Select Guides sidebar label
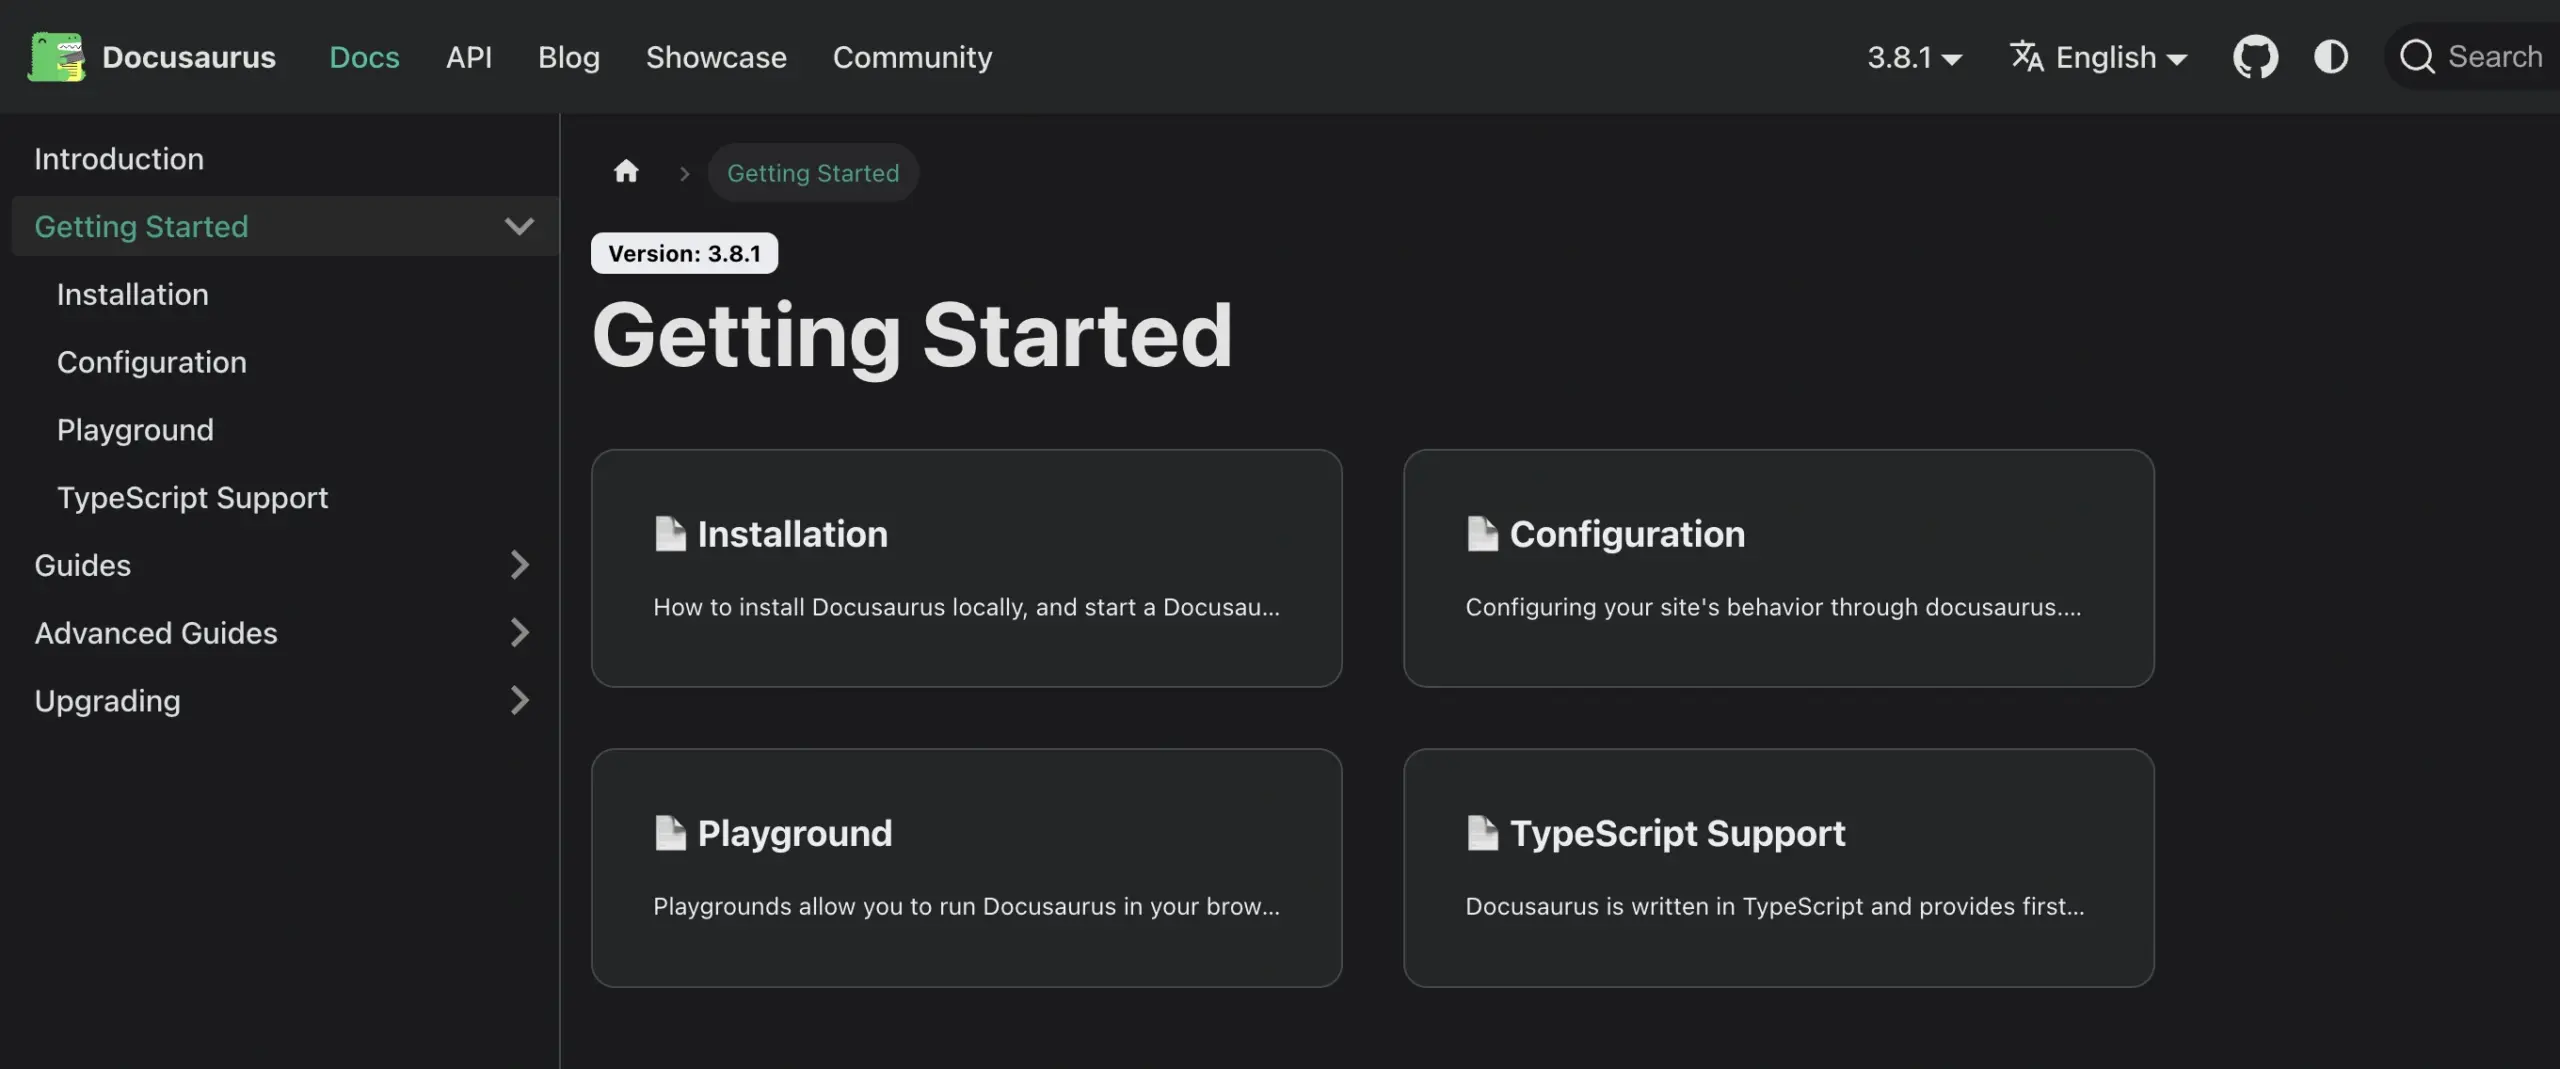The height and width of the screenshot is (1069, 2560). coord(83,565)
